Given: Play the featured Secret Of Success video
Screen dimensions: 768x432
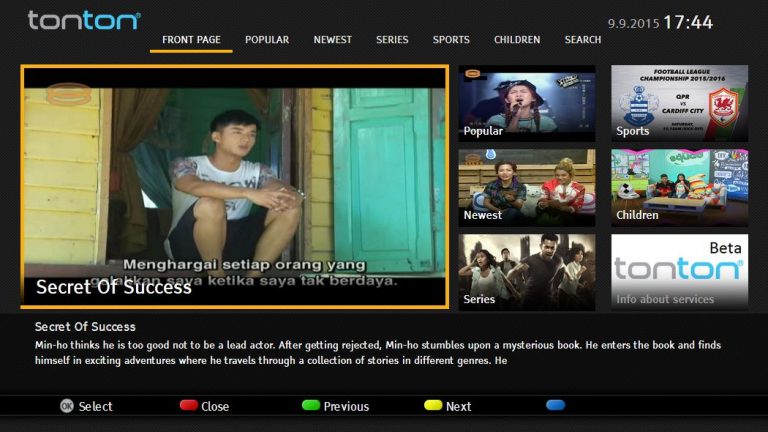Looking at the screenshot, I should (235, 187).
